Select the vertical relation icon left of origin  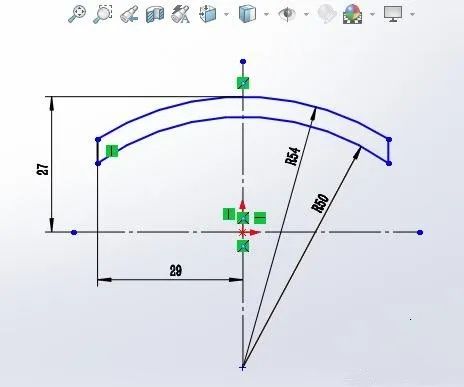pos(229,214)
